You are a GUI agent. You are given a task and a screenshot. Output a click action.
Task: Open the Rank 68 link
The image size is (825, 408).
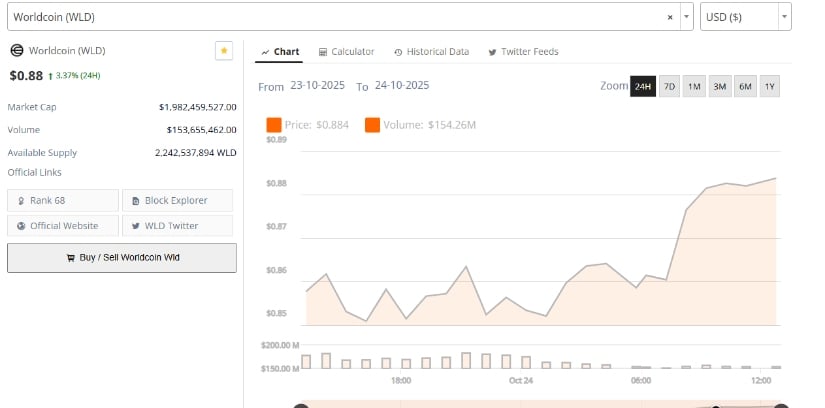(x=63, y=200)
